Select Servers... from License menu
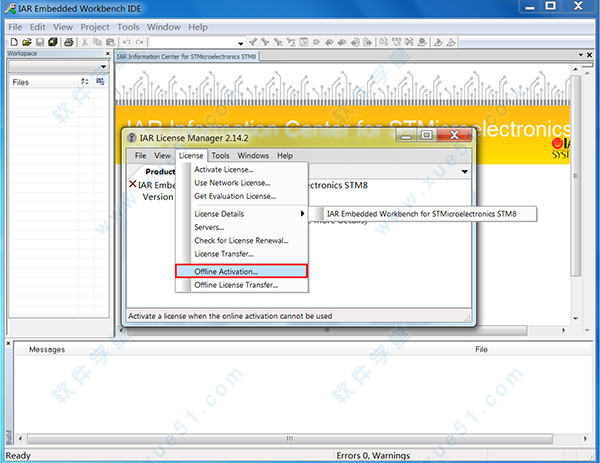The image size is (600, 463). pyautogui.click(x=242, y=227)
